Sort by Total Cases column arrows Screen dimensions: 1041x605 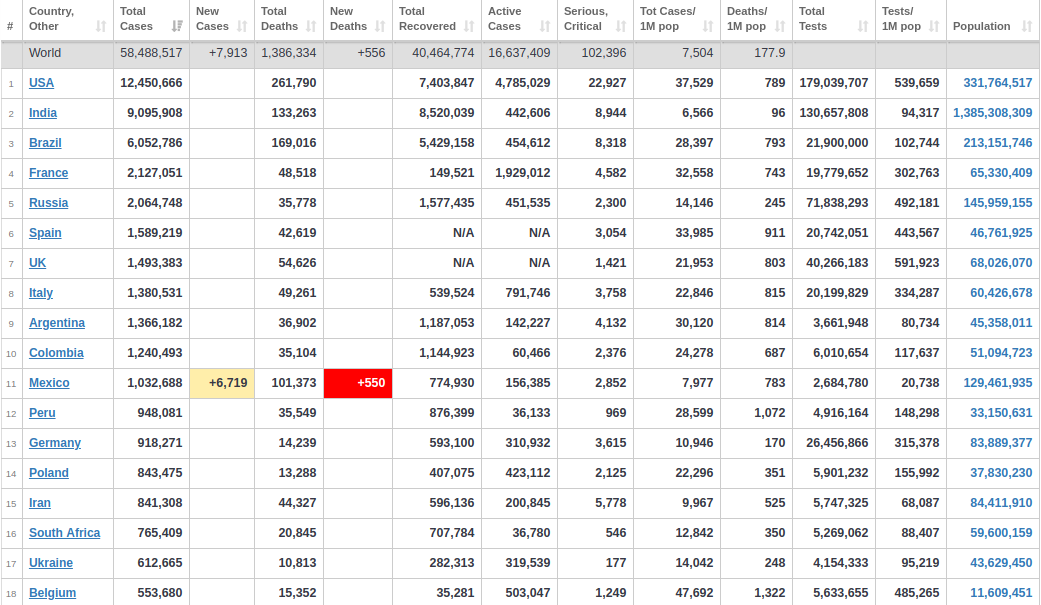coord(177,27)
